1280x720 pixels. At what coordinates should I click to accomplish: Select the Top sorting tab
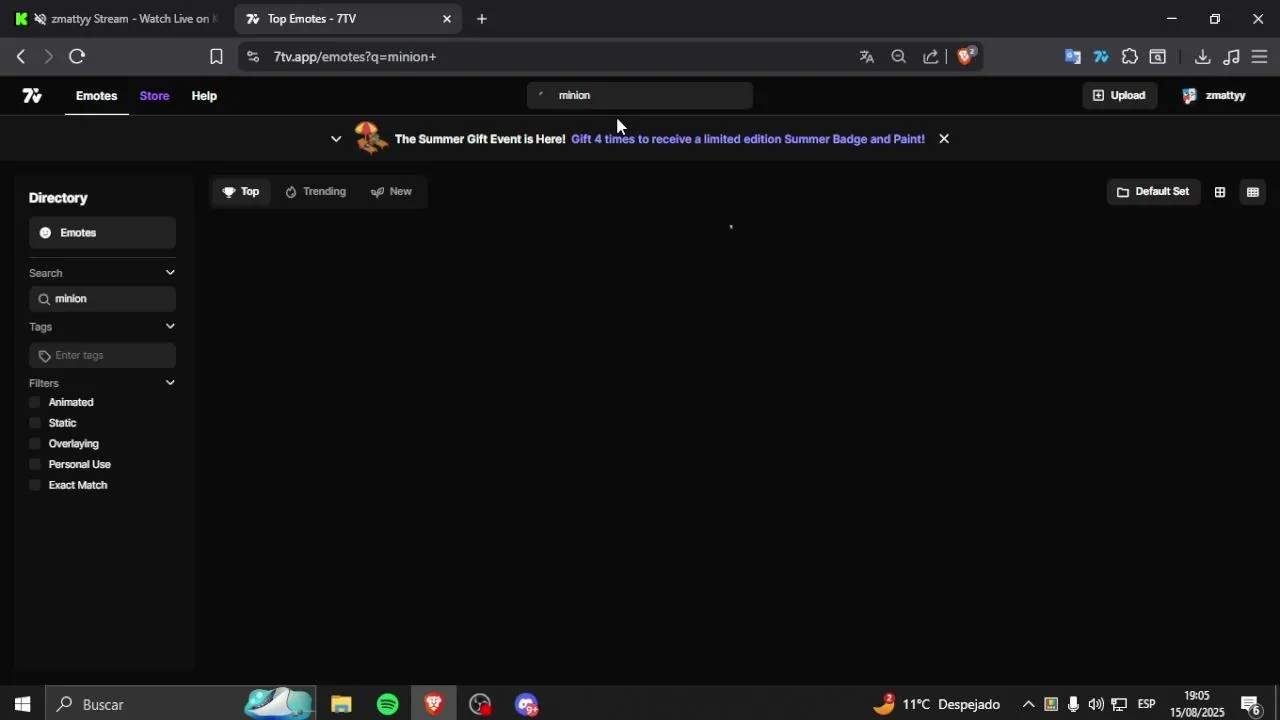pos(241,192)
